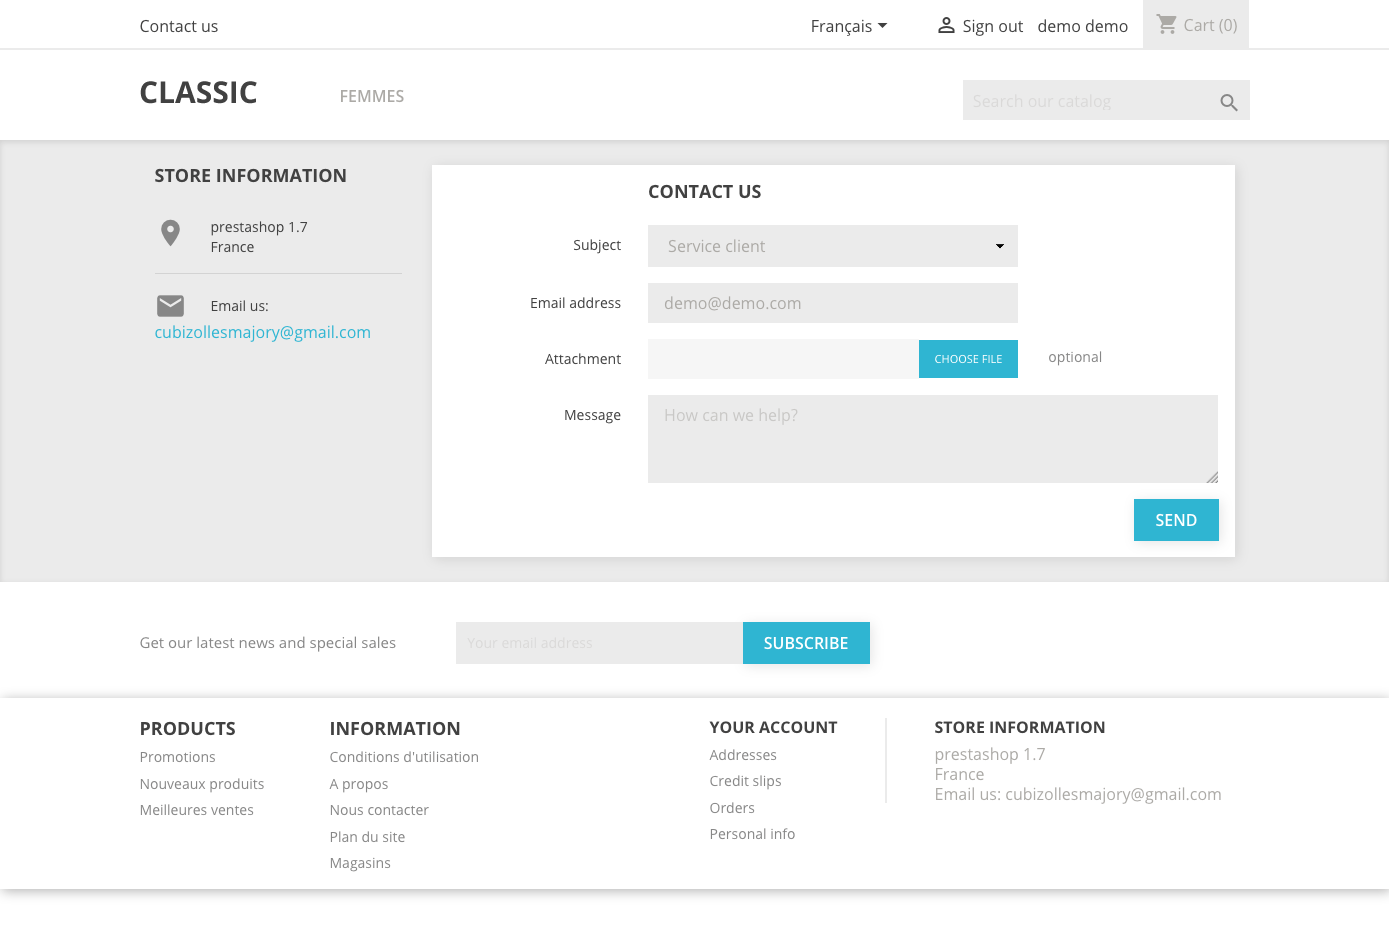Click the message box resize handle
The image size is (1389, 948).
pos(1212,477)
